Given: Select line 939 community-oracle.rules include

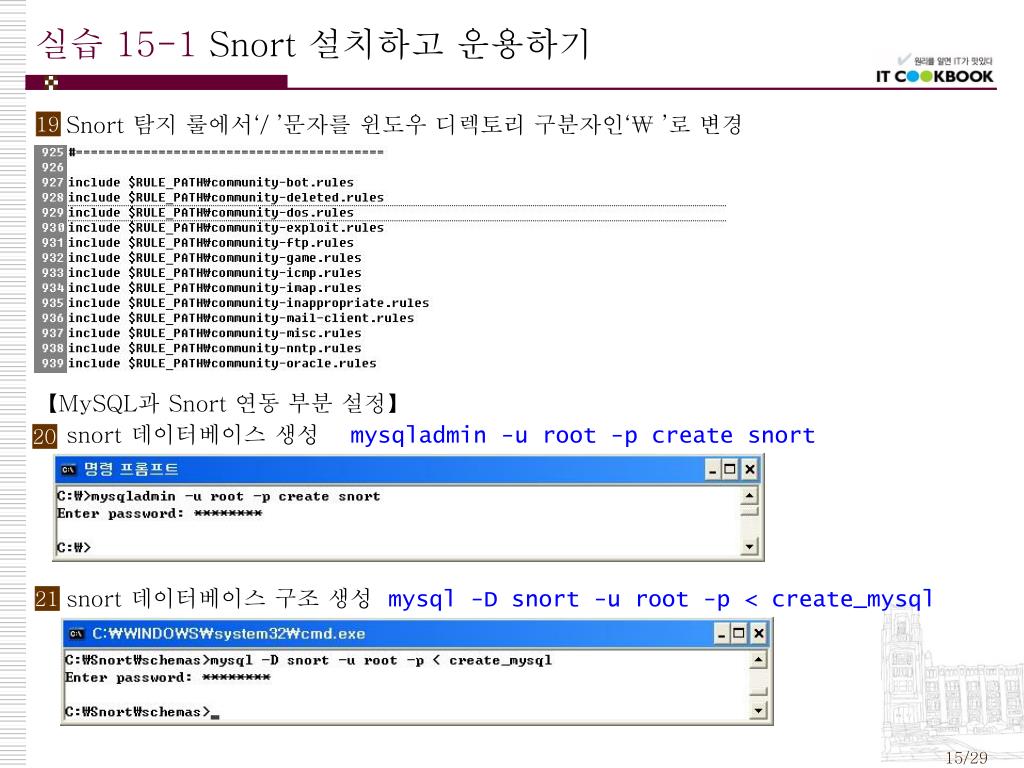Looking at the screenshot, I should [x=222, y=363].
